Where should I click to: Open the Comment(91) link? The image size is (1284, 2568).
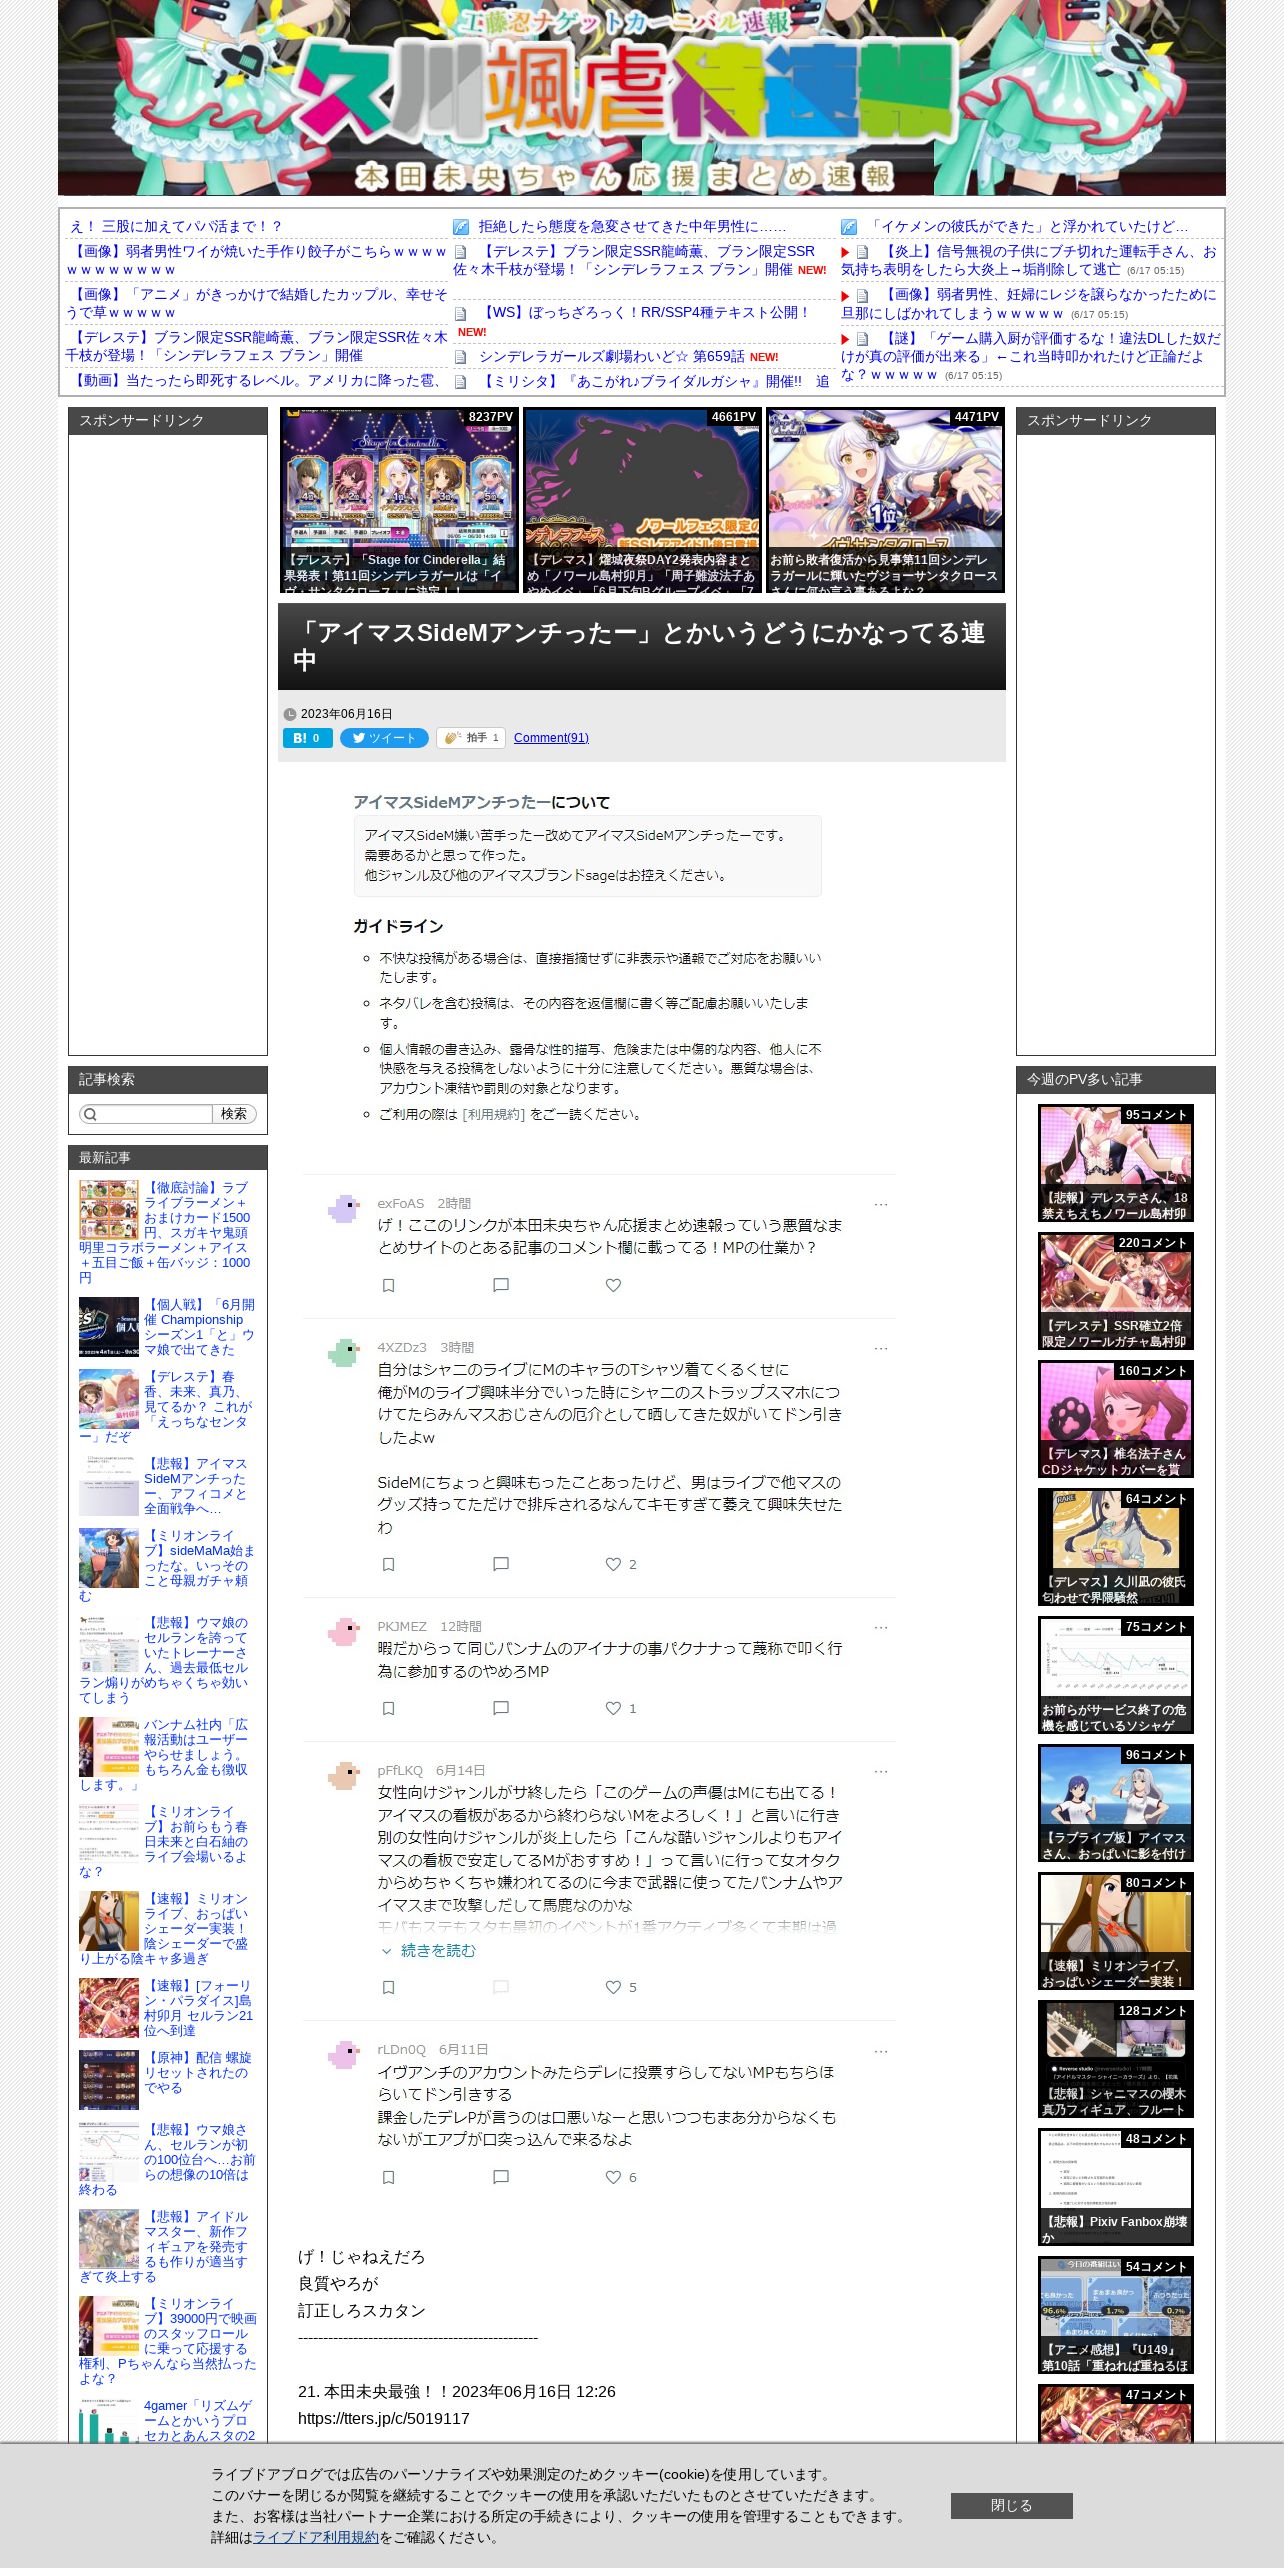point(551,738)
